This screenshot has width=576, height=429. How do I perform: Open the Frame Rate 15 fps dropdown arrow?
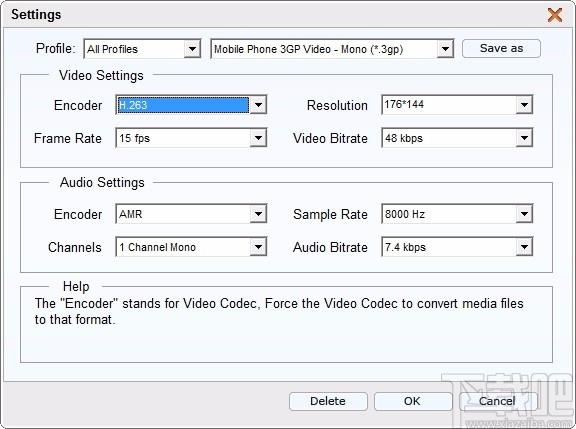pyautogui.click(x=258, y=138)
